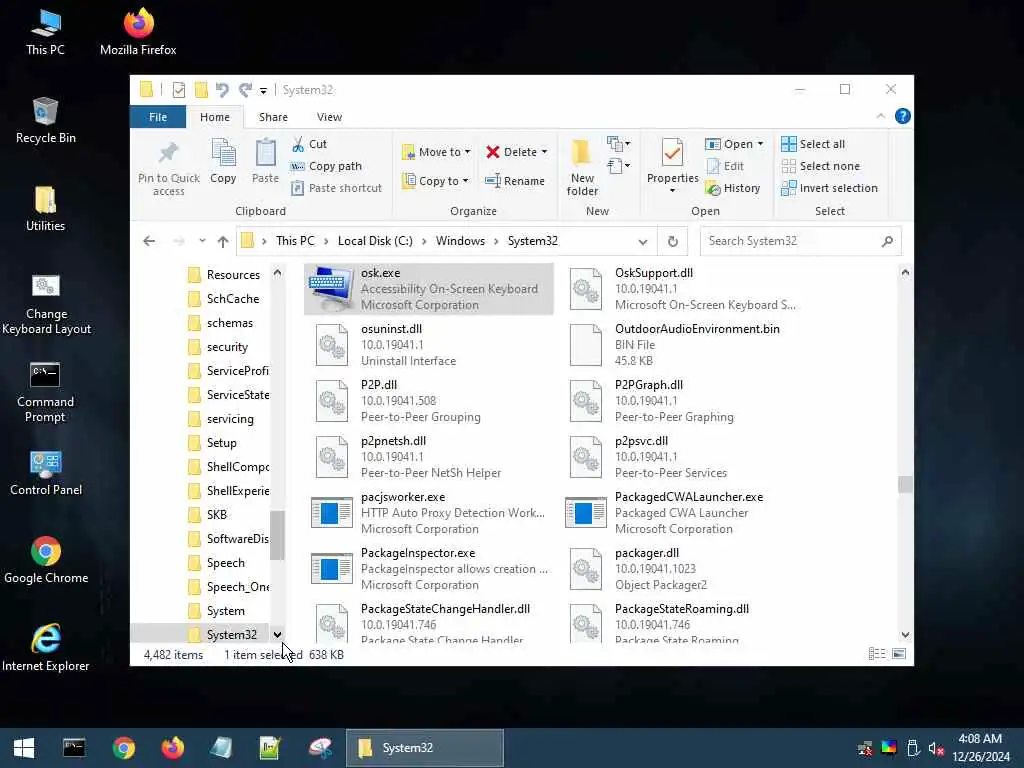The width and height of the screenshot is (1024, 768).
Task: Switch to large icons view layout
Action: (899, 654)
